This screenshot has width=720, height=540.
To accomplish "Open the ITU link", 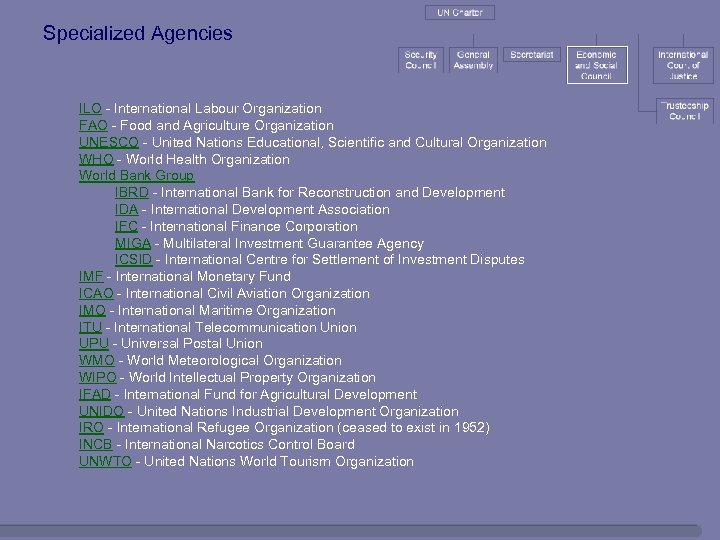I will [90, 327].
